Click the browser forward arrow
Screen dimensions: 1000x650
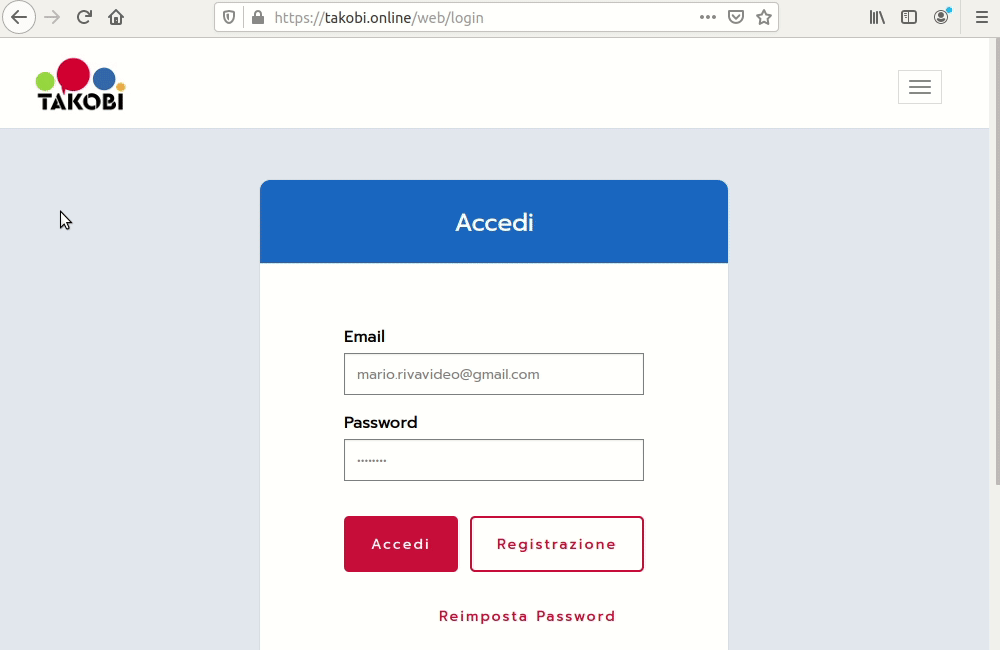52,17
